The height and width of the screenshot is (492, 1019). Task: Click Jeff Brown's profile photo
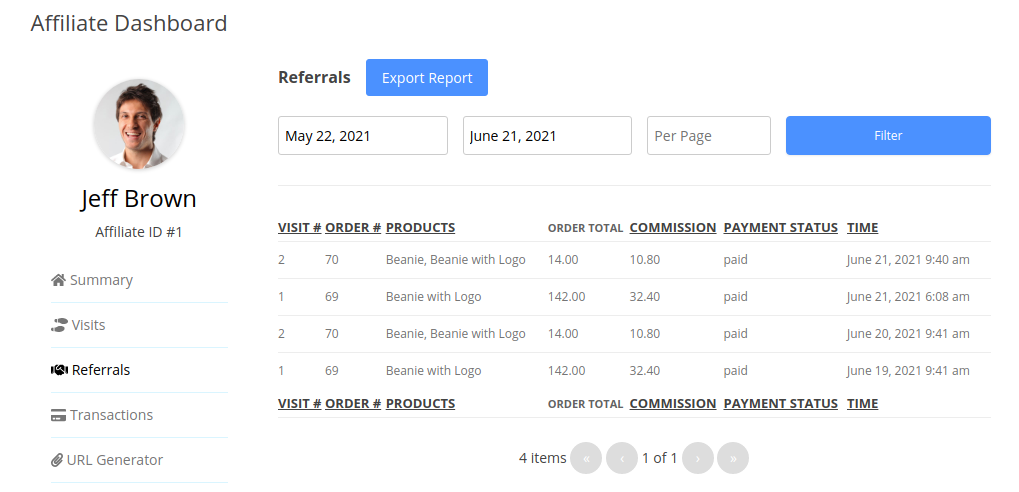tap(139, 124)
